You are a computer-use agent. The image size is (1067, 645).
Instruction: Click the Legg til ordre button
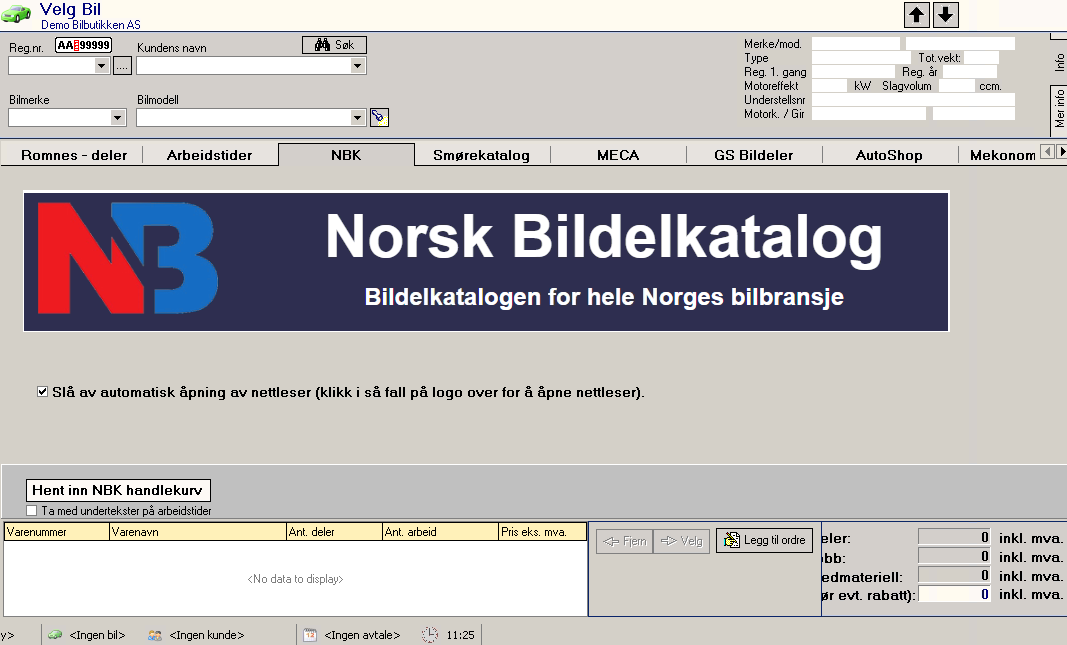pyautogui.click(x=763, y=540)
